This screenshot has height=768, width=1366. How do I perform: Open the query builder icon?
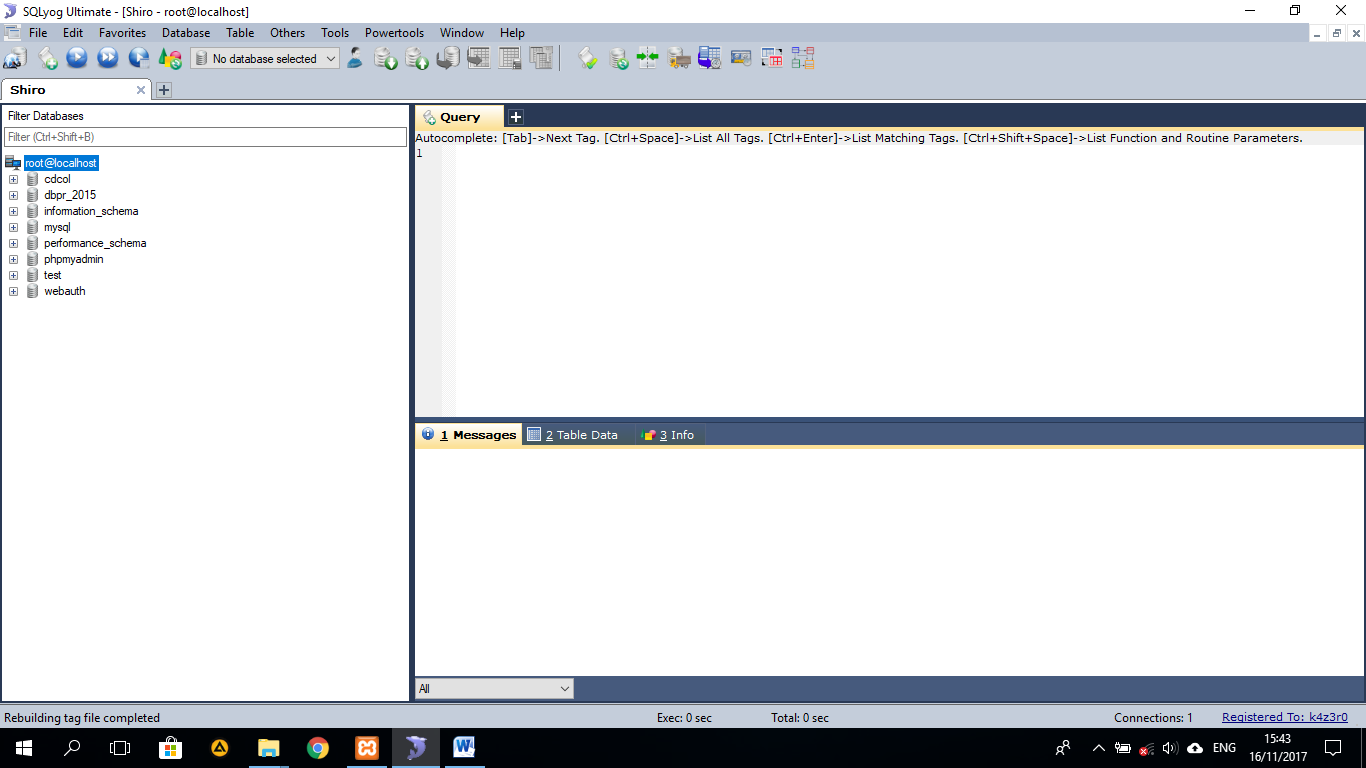click(x=772, y=58)
